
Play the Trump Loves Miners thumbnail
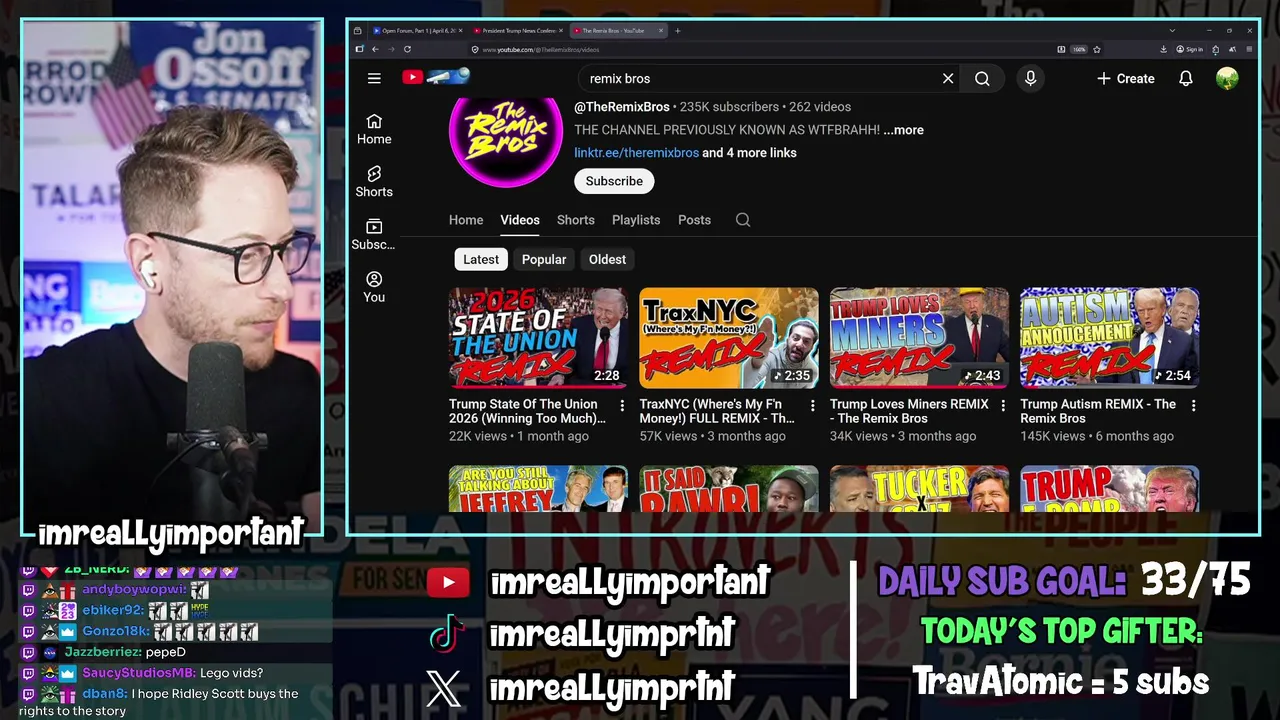coord(919,338)
